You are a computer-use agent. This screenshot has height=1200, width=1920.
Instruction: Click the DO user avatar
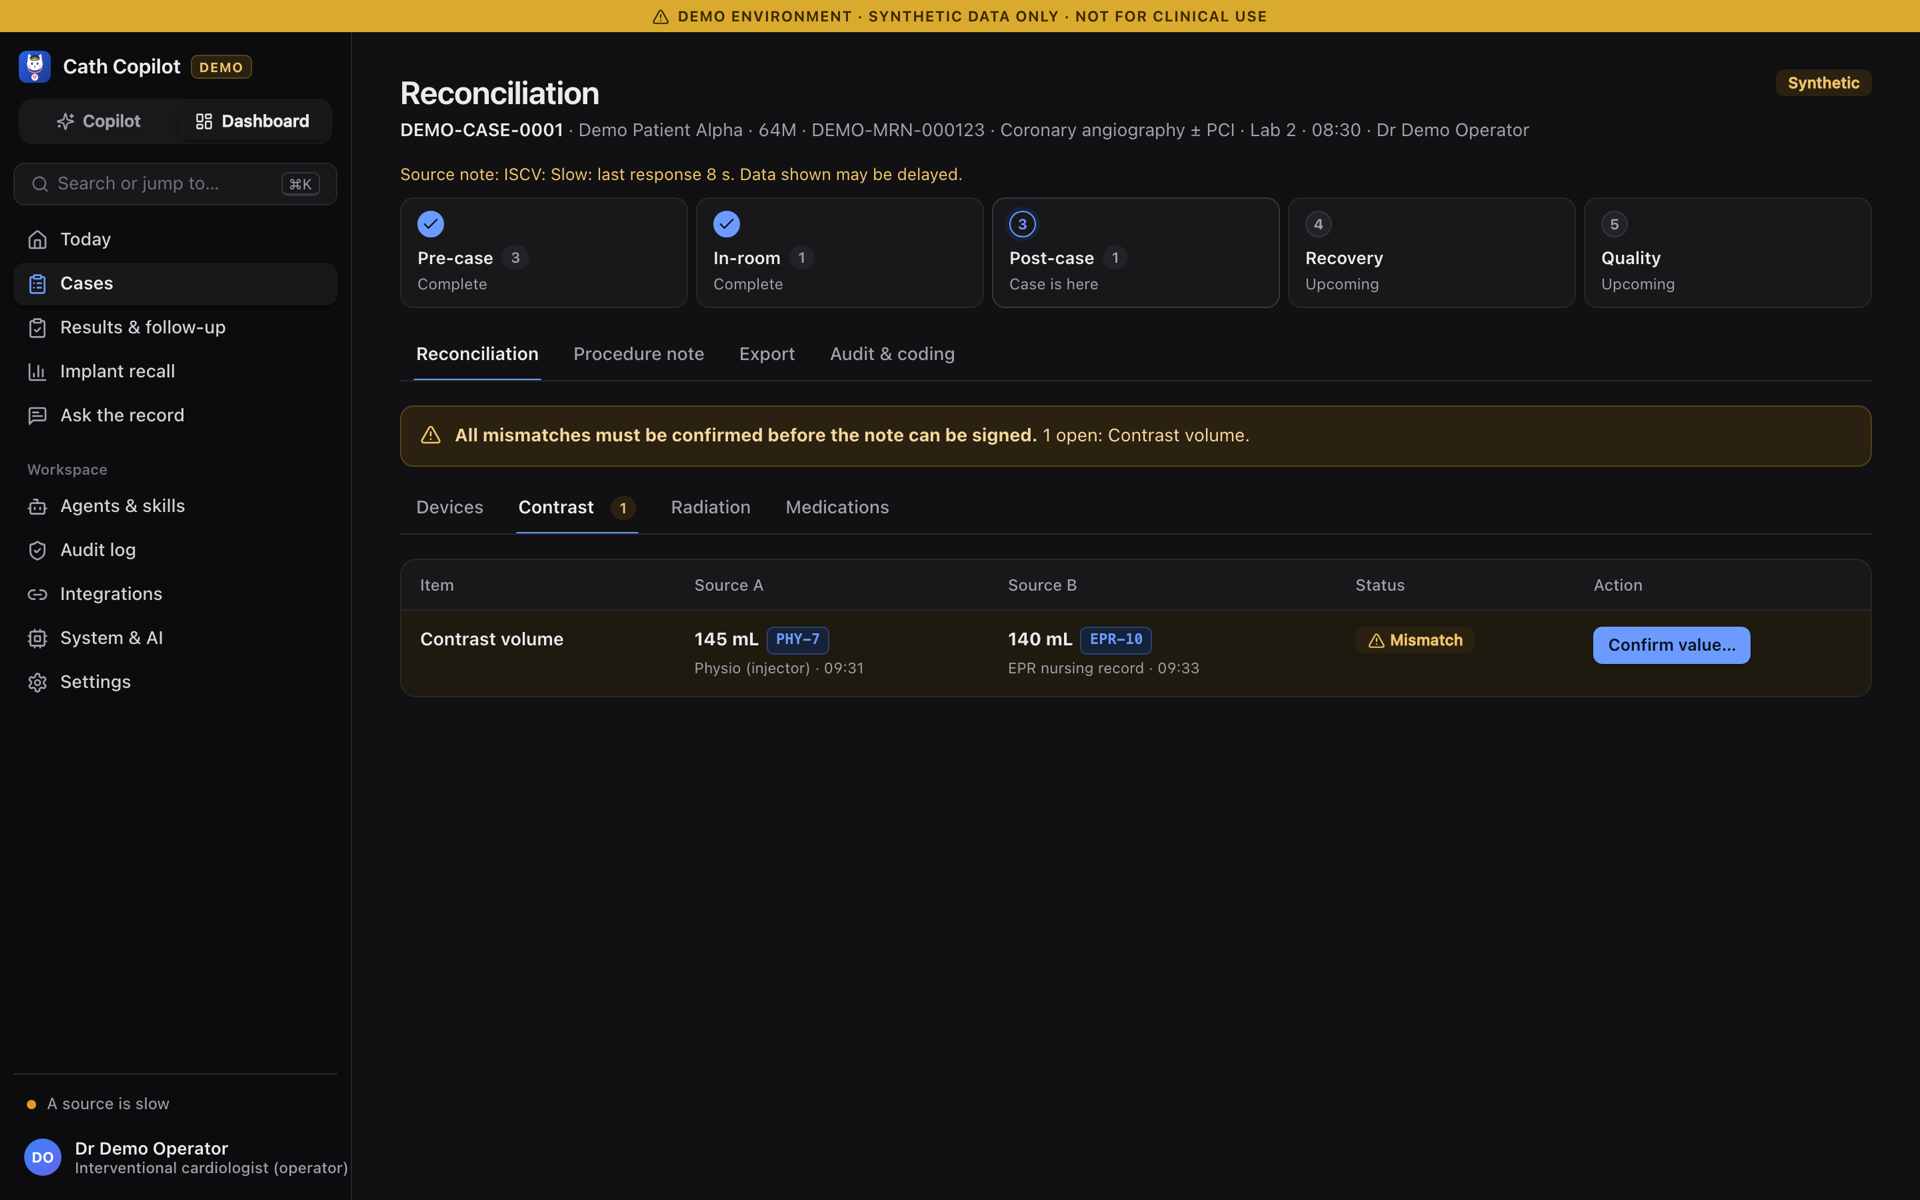tap(43, 1157)
